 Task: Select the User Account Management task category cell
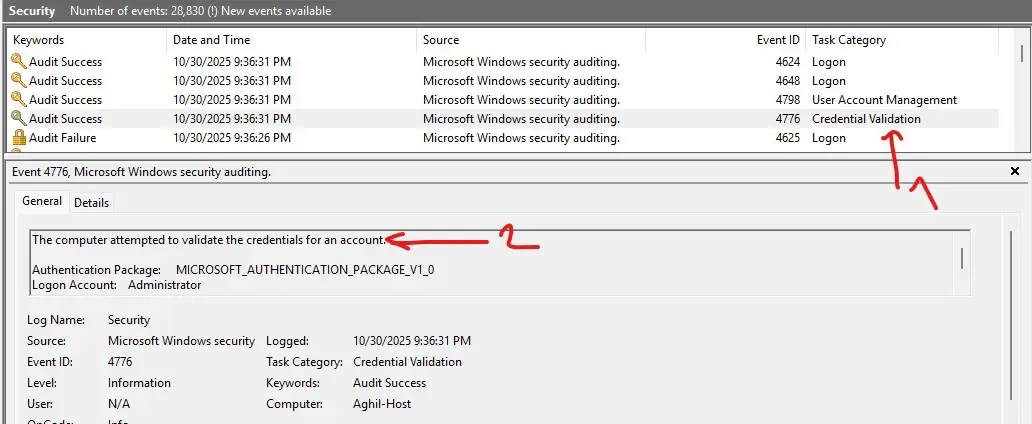[x=884, y=100]
